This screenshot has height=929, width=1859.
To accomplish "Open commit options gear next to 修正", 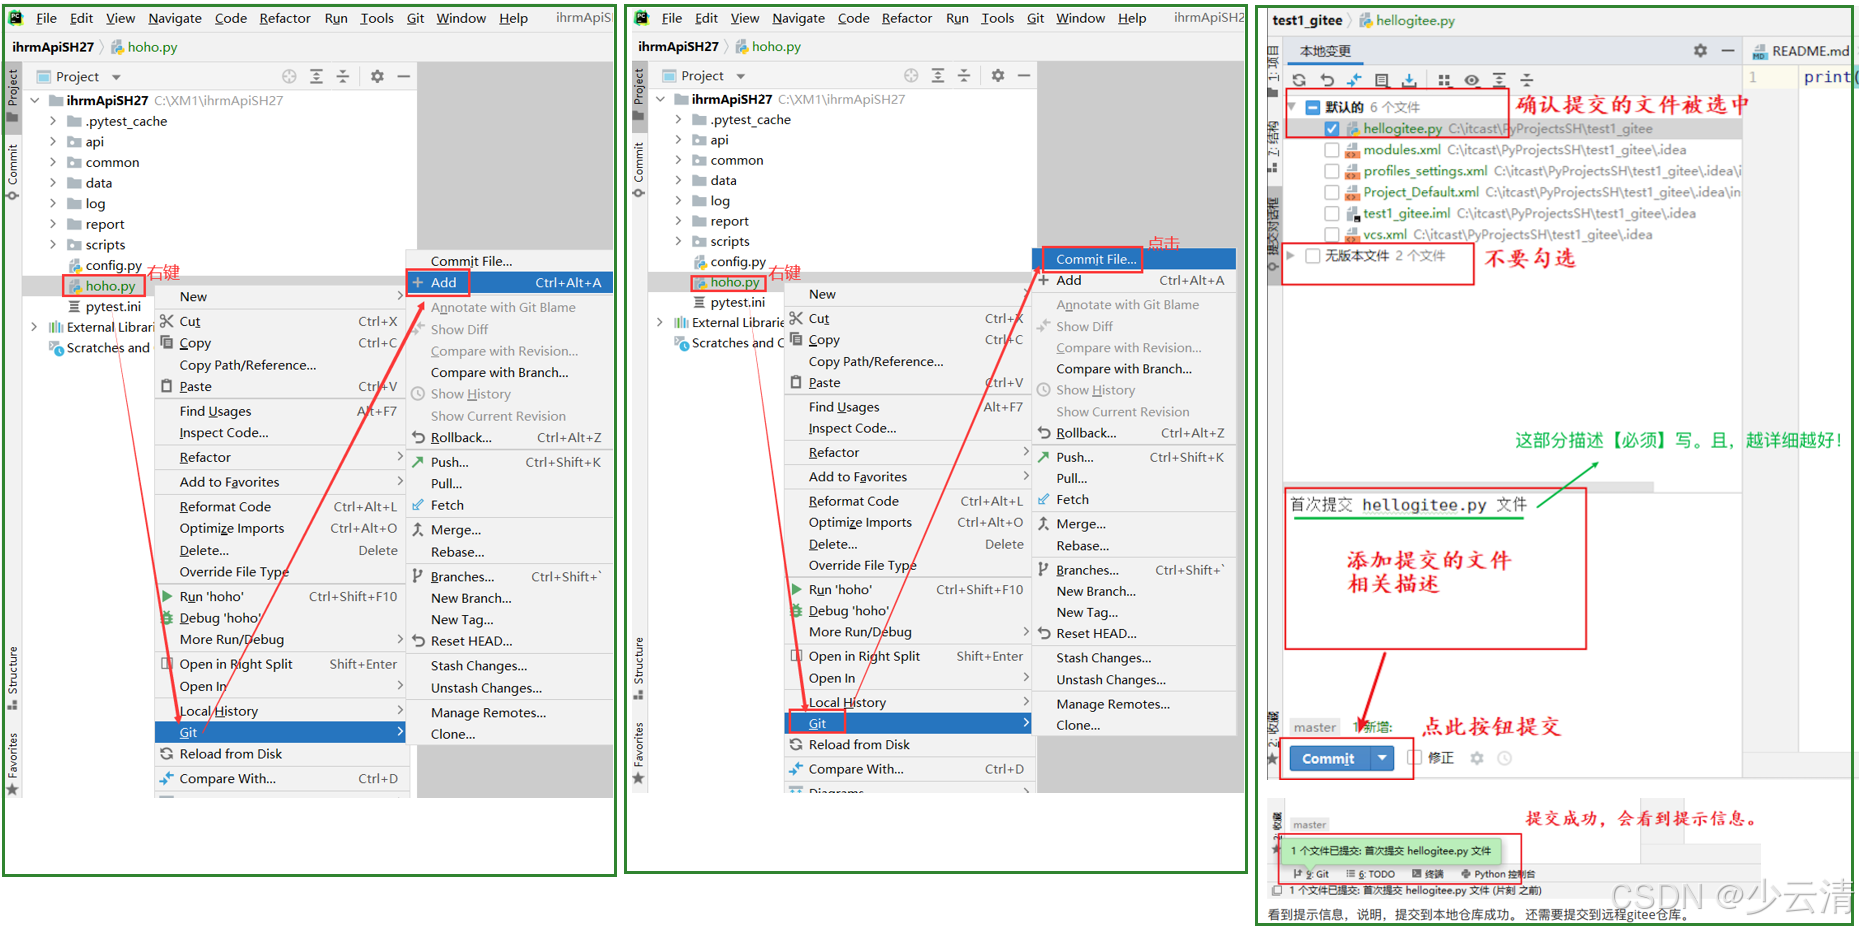I will (1477, 758).
